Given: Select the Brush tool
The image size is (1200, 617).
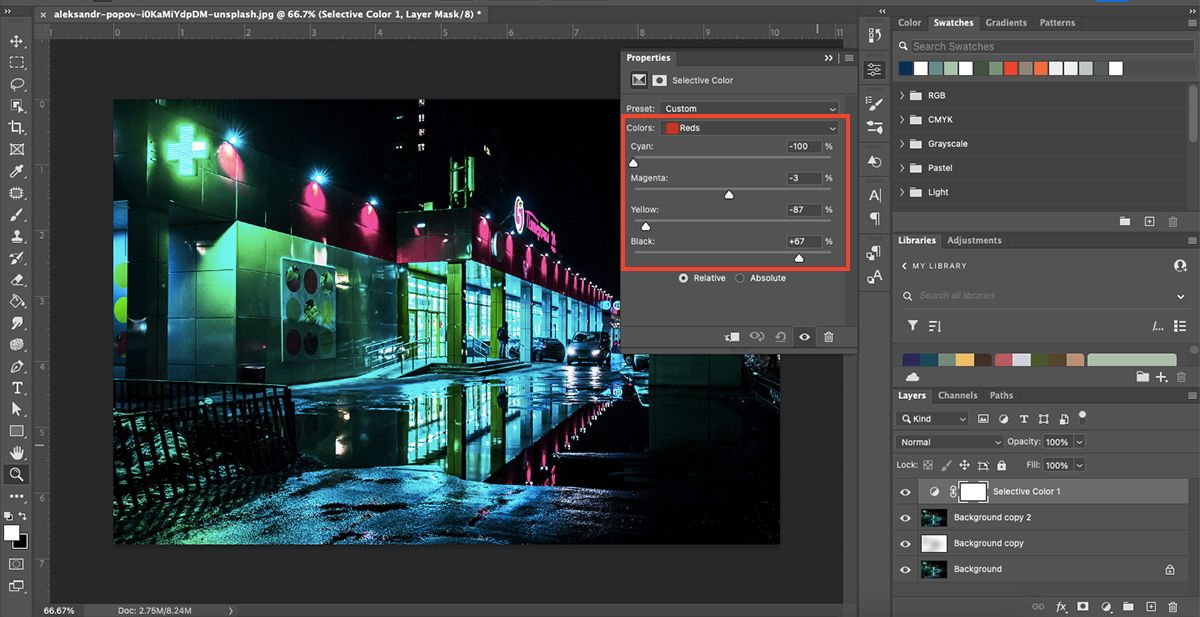Looking at the screenshot, I should coord(16,212).
